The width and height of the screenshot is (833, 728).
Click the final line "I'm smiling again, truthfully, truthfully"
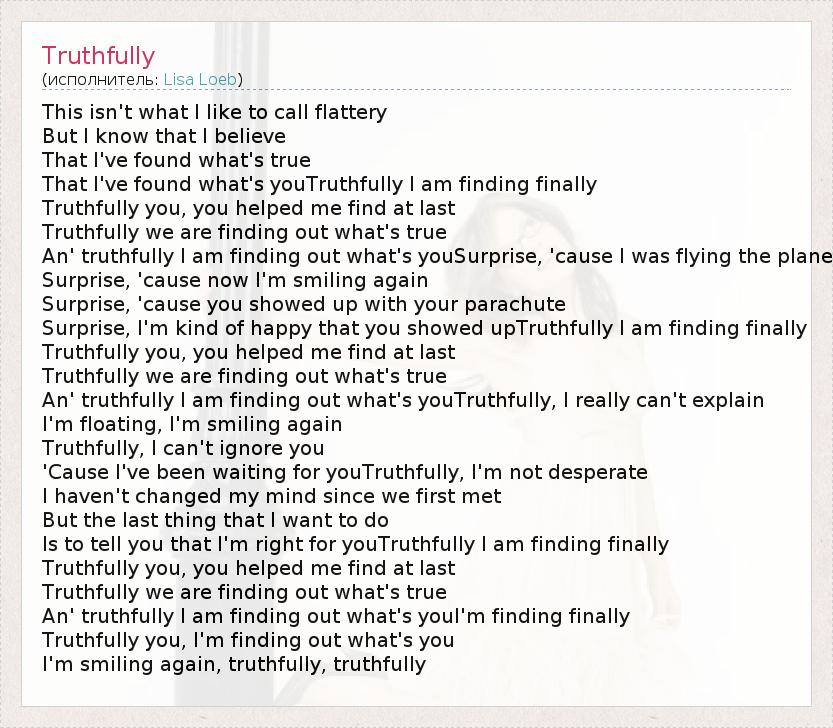pos(234,664)
